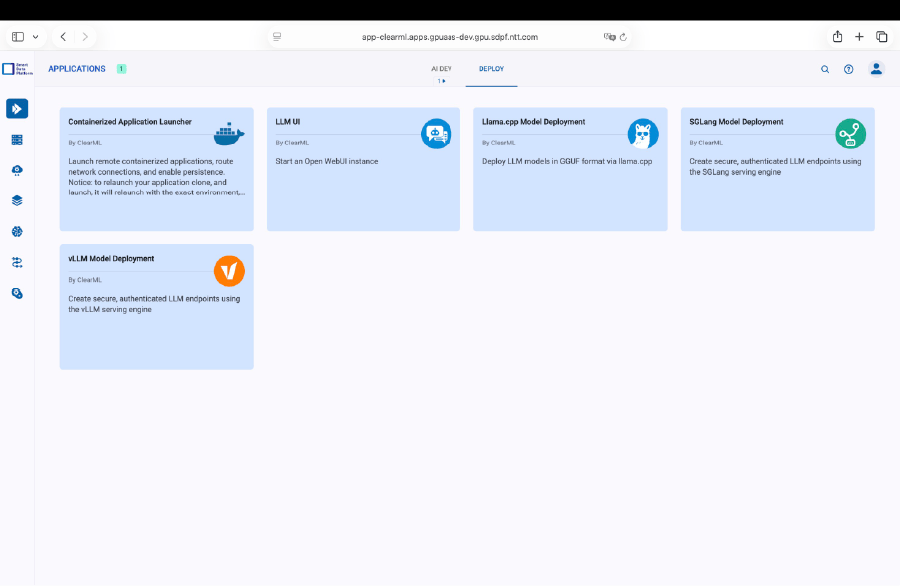900x586 pixels.
Task: Click the Smart Data Platform logo
Action: coord(17,69)
